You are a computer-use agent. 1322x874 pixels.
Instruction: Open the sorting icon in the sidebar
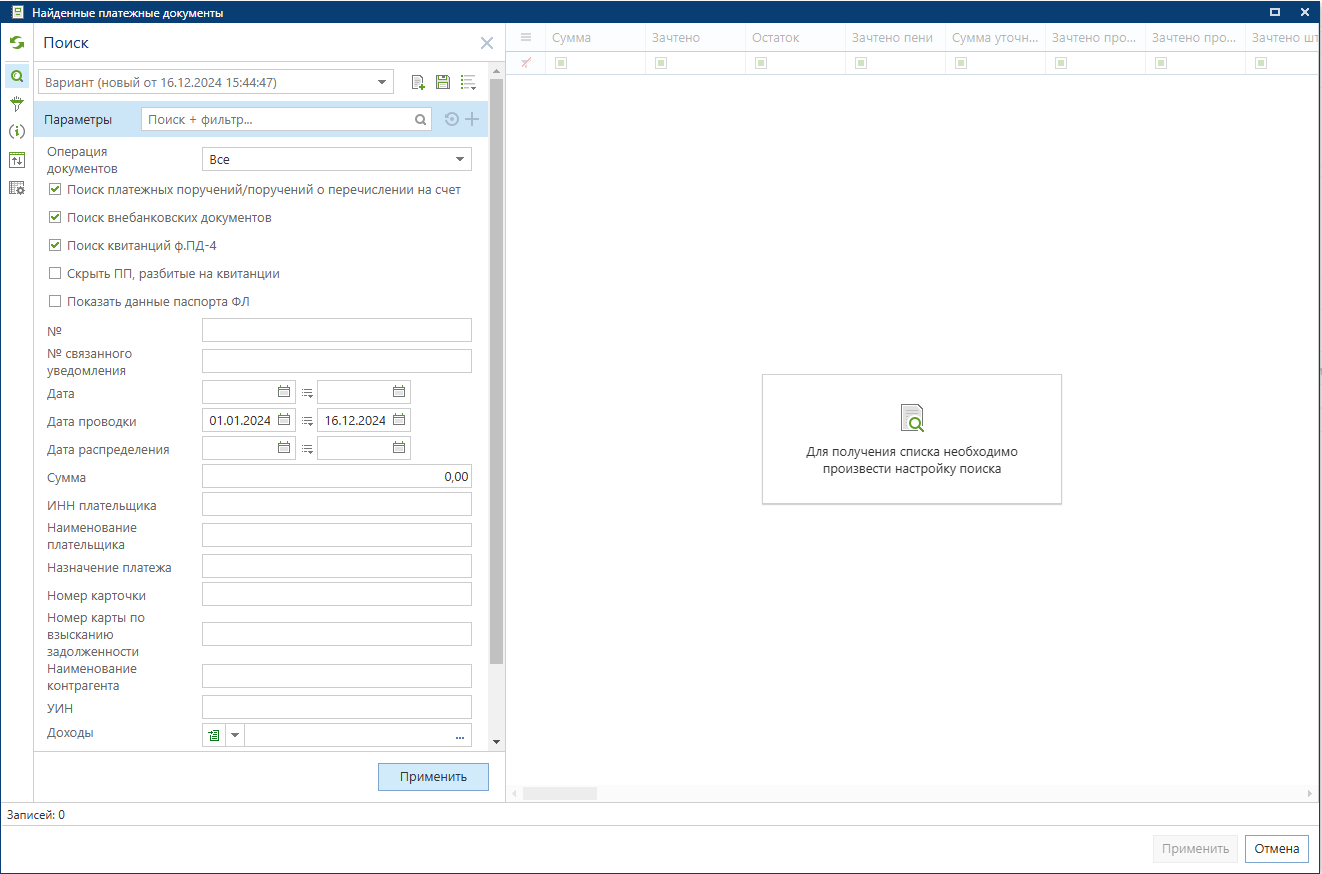coord(17,159)
